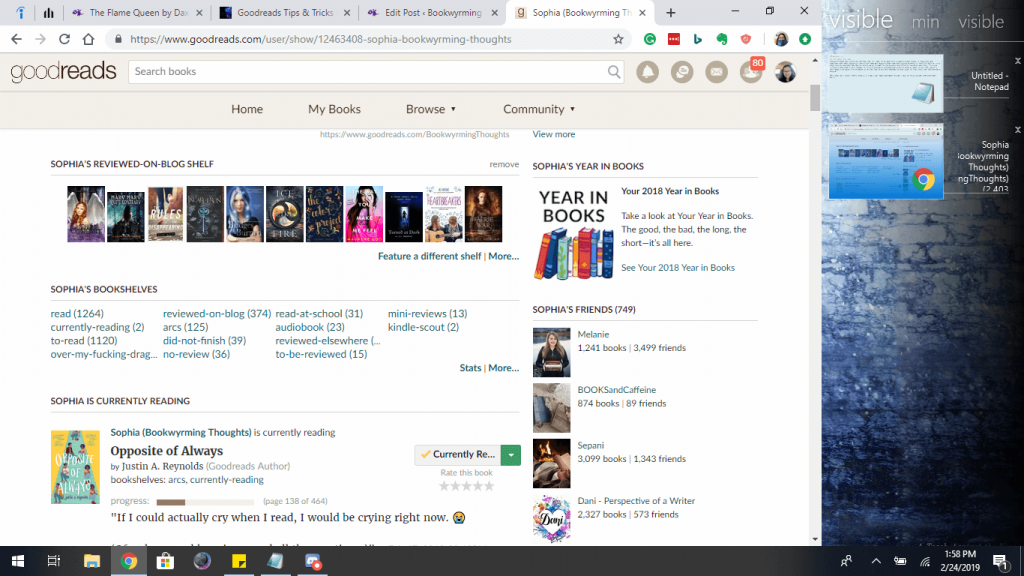Open the reviewed-on-blog (374) shelf link
1024x576 pixels.
coord(217,313)
